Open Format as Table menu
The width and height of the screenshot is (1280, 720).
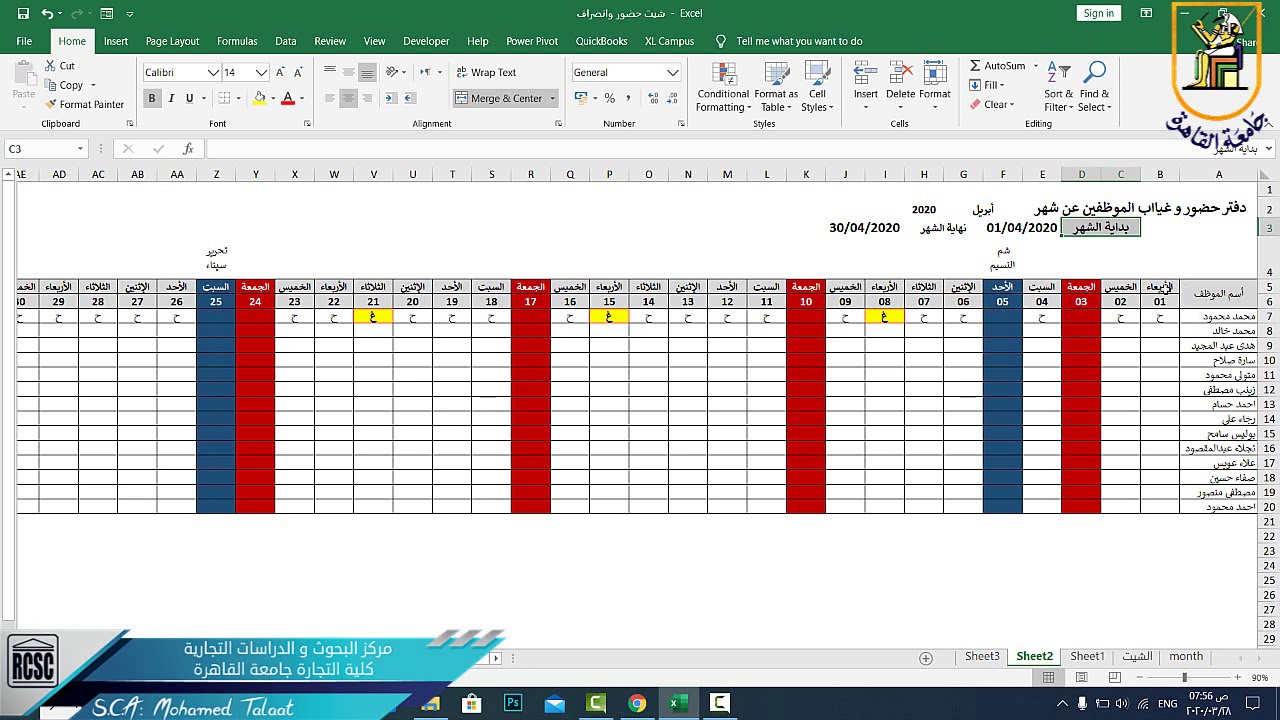(777, 87)
